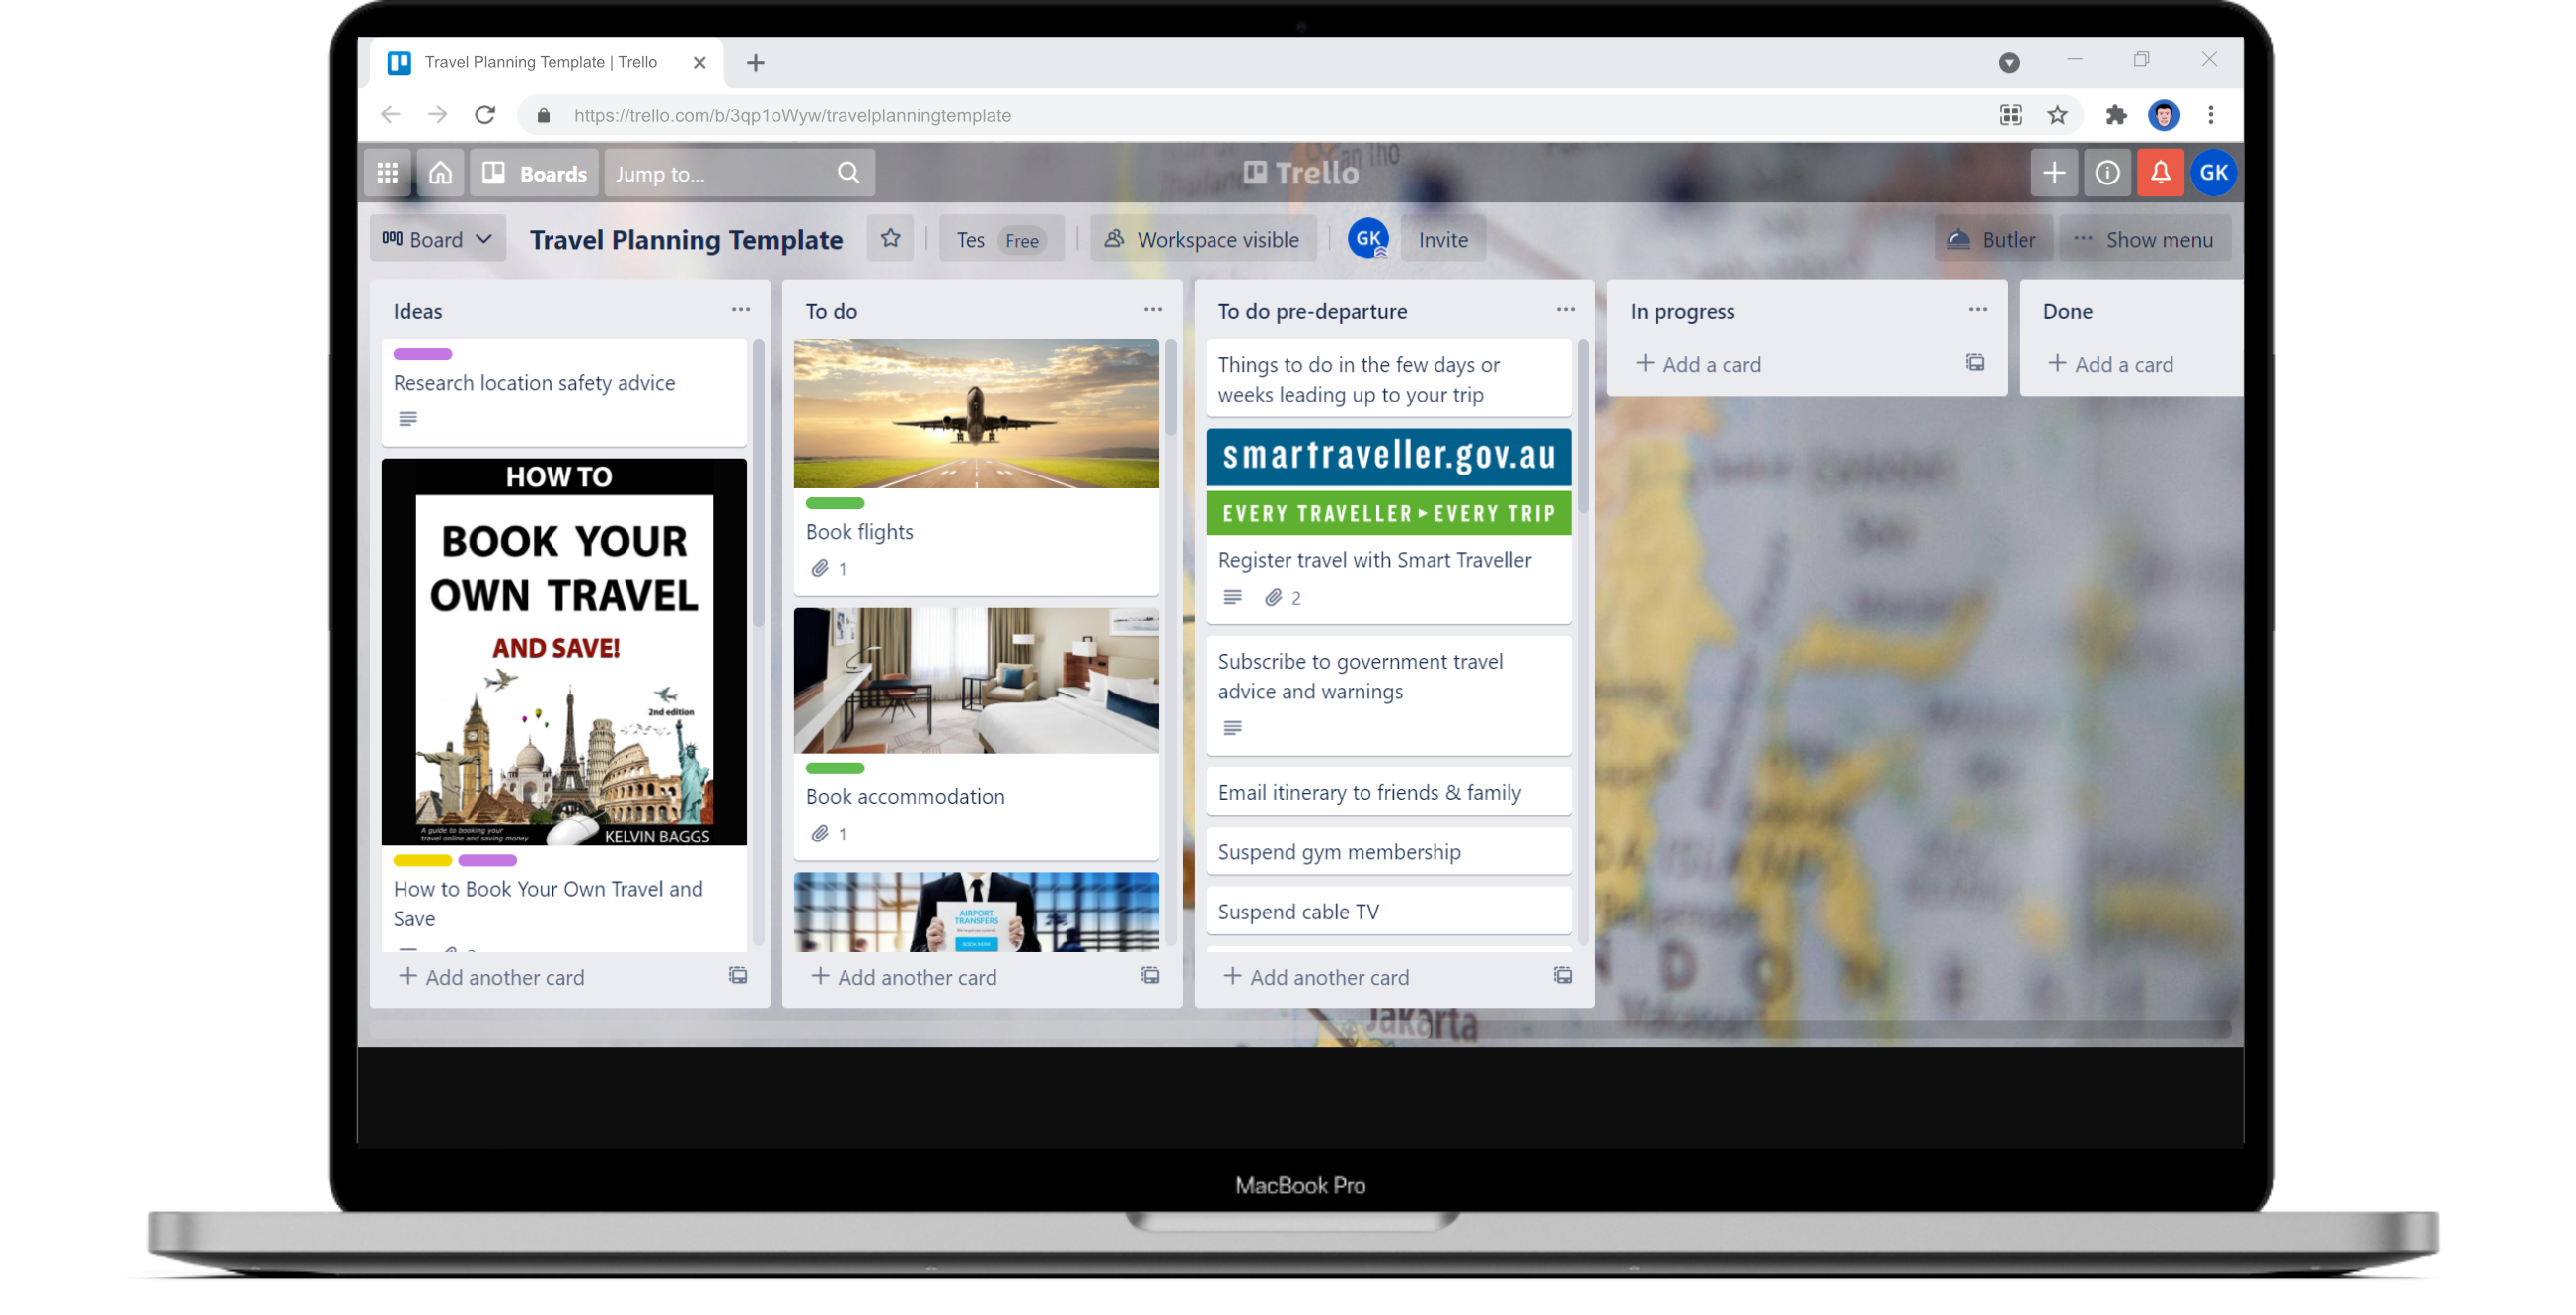Change Workspace visible setting

click(x=1203, y=239)
